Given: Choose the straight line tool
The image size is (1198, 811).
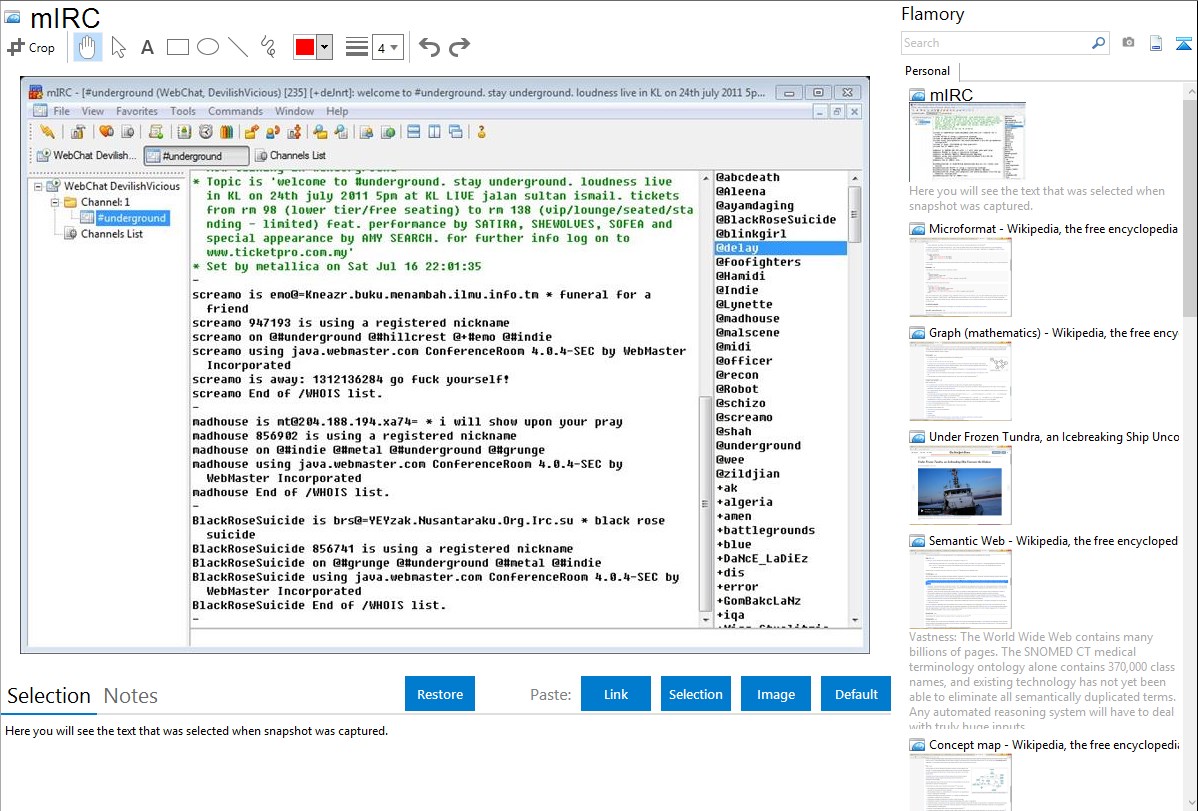Looking at the screenshot, I should [238, 47].
